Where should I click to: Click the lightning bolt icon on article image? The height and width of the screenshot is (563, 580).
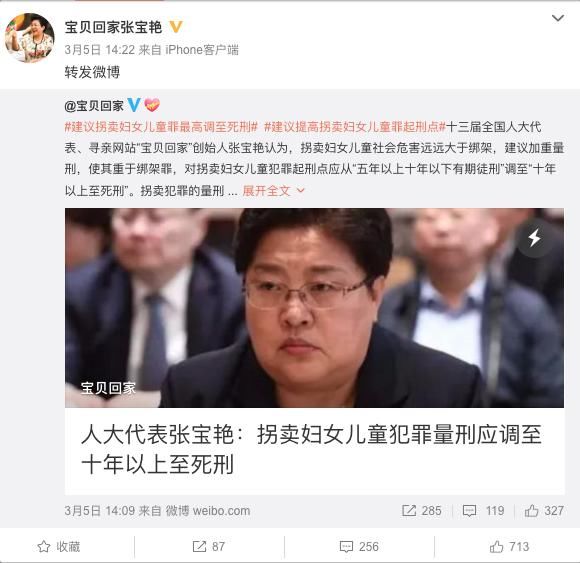pyautogui.click(x=534, y=238)
